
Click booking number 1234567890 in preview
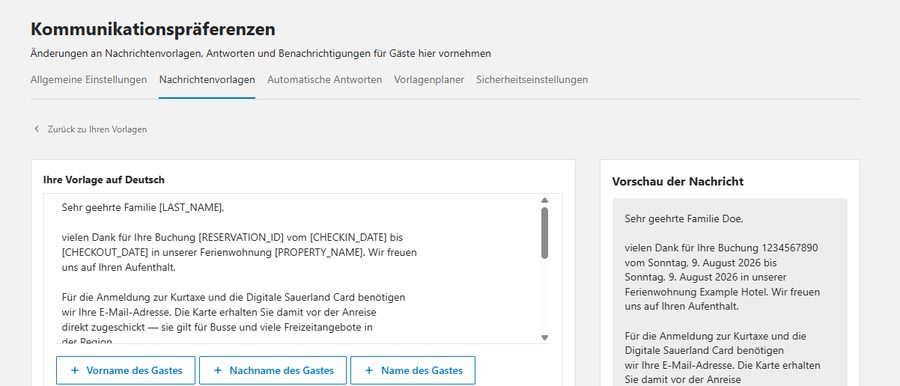coord(789,248)
